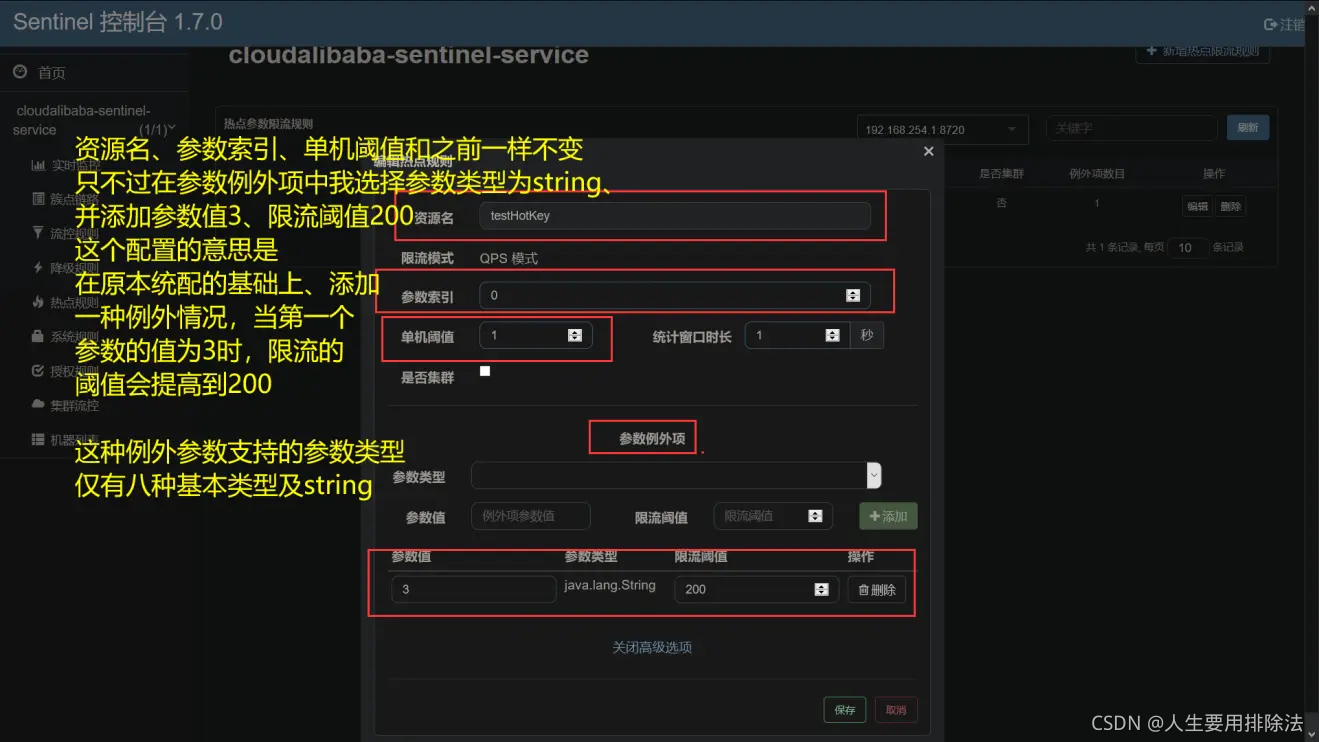The height and width of the screenshot is (742, 1319).
Task: Open the 首页 dashboard home icon
Action: coord(20,72)
